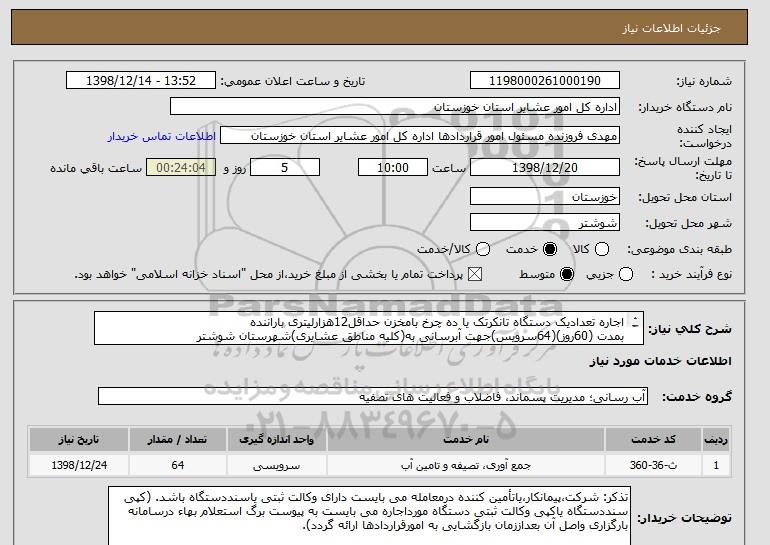Click the تعداد / مقدار column header
This screenshot has width=770, height=545.
pos(178,439)
